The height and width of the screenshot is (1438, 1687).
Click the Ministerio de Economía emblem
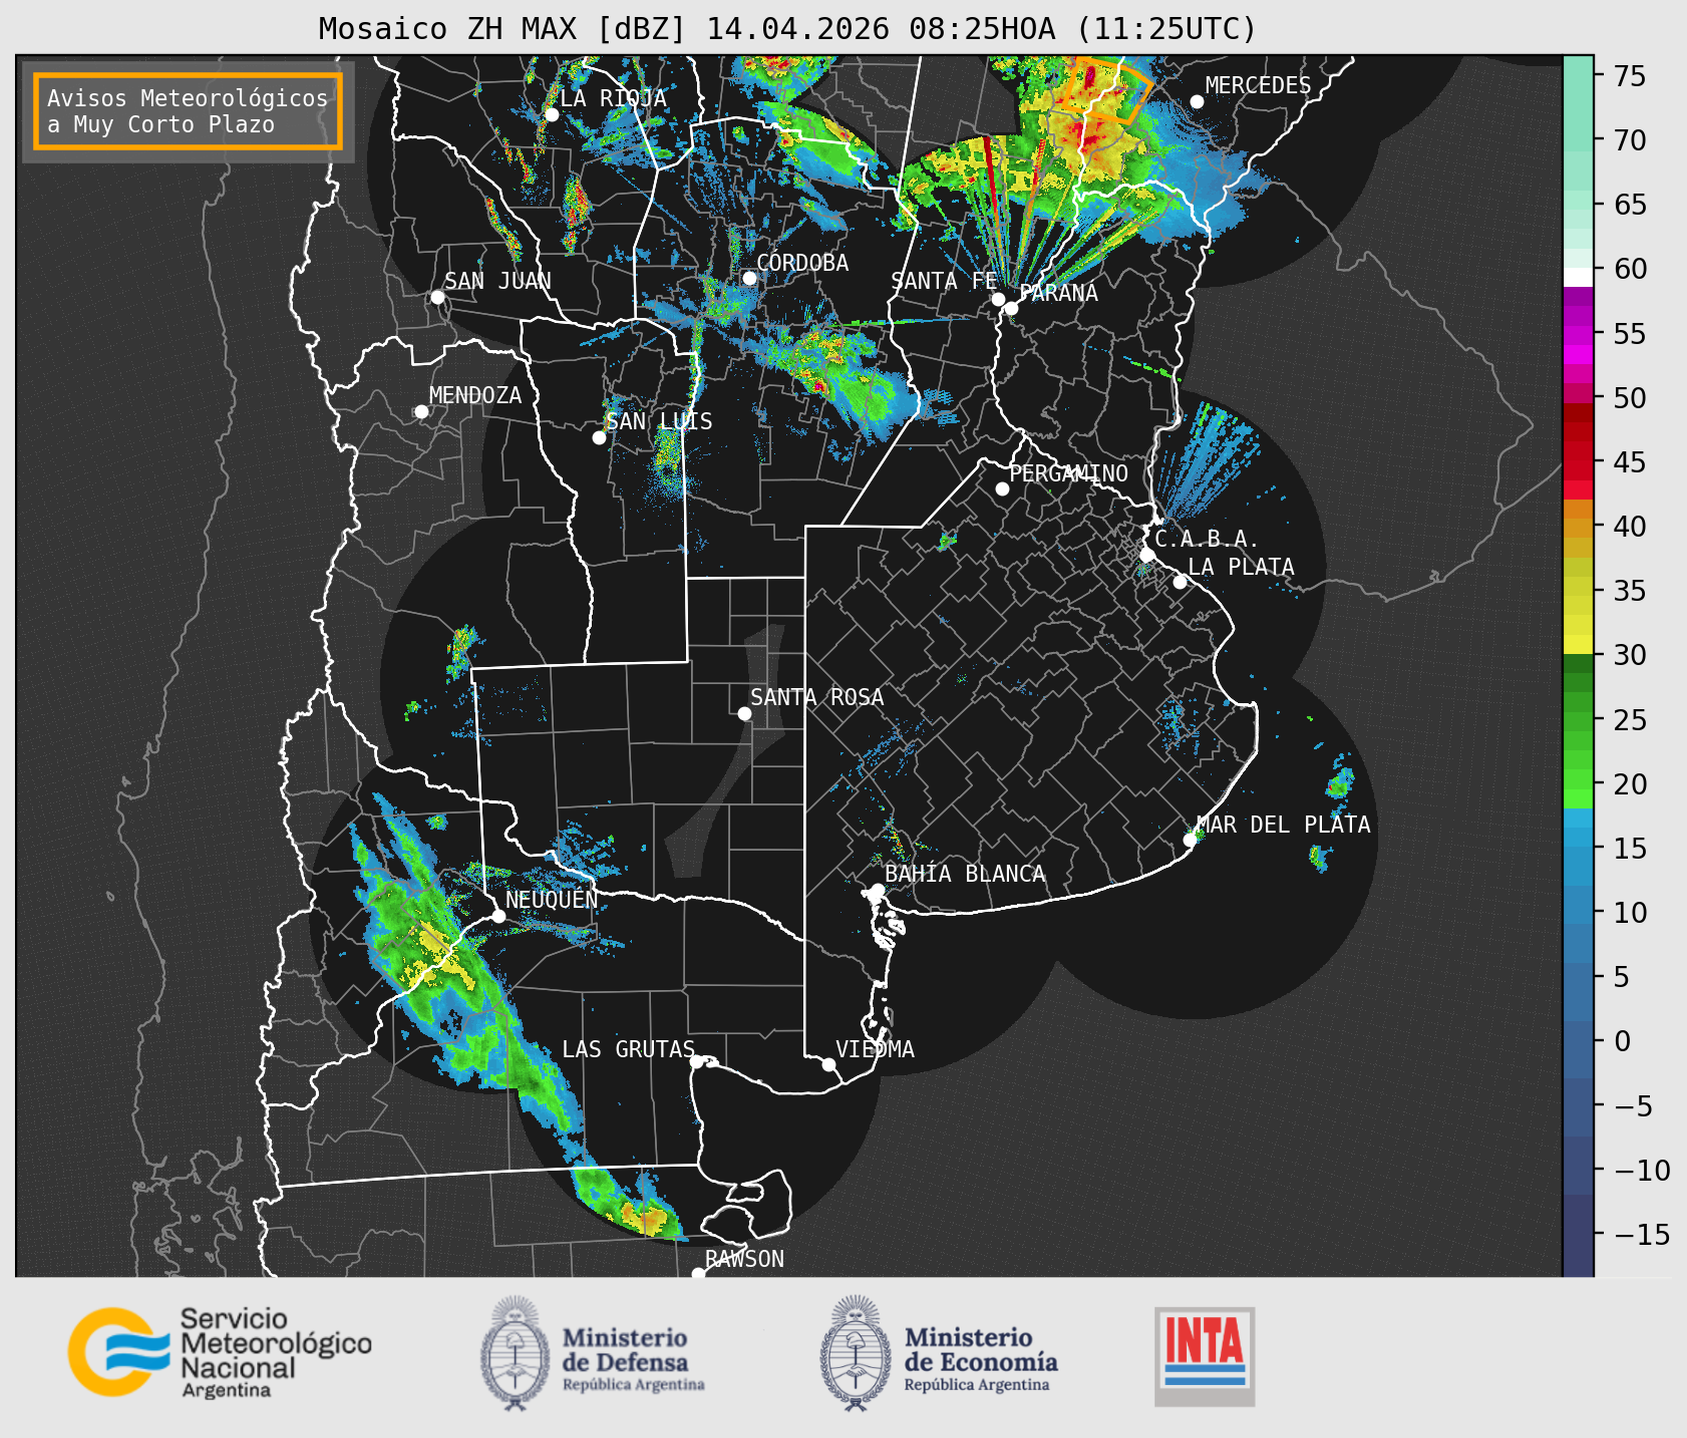[854, 1353]
